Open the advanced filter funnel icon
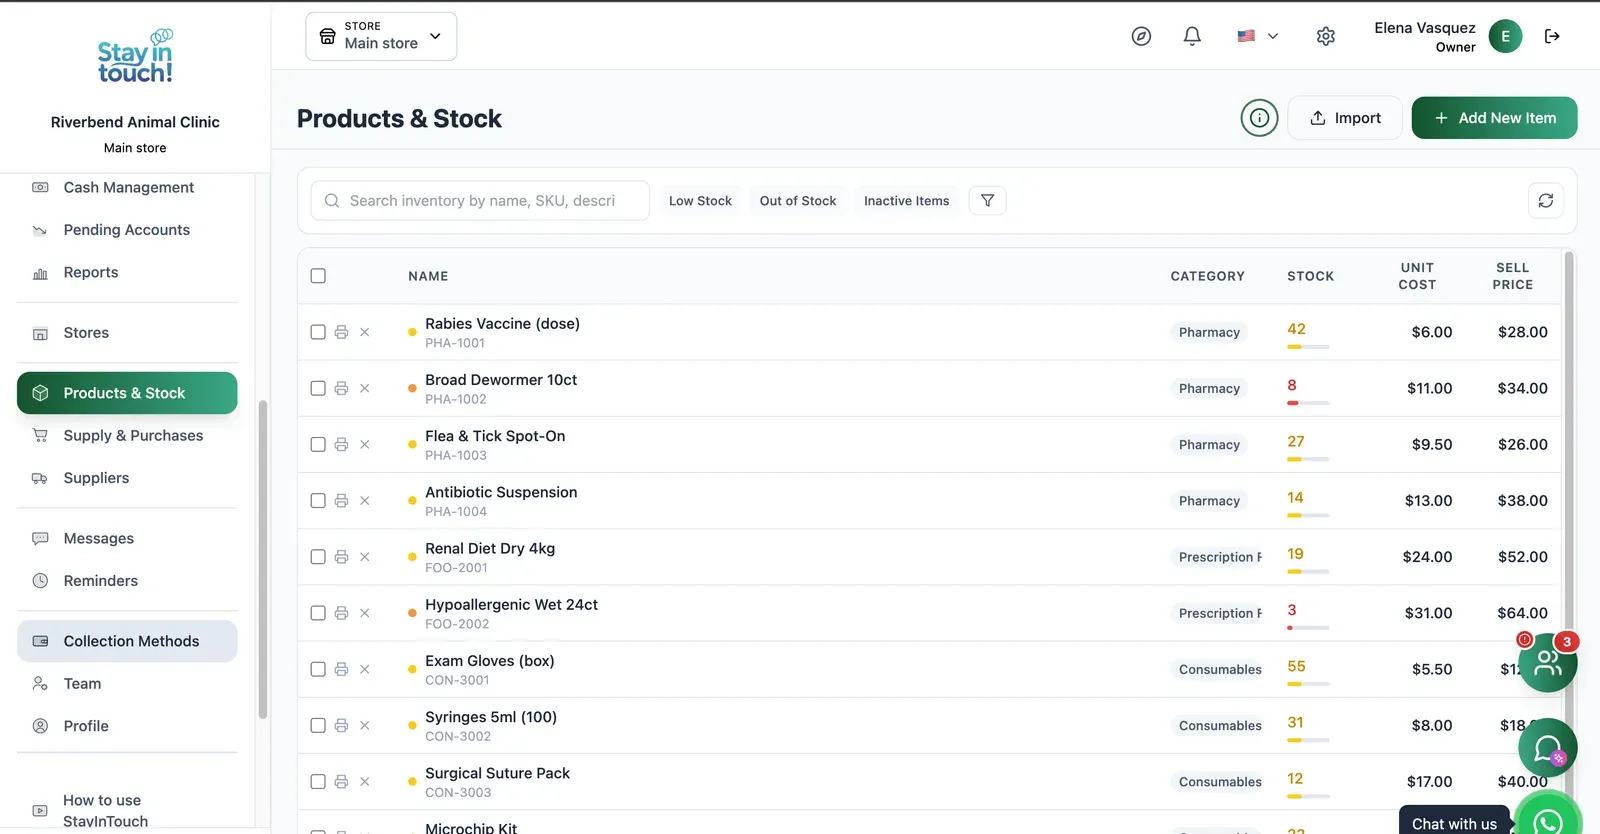The image size is (1600, 834). tap(987, 201)
